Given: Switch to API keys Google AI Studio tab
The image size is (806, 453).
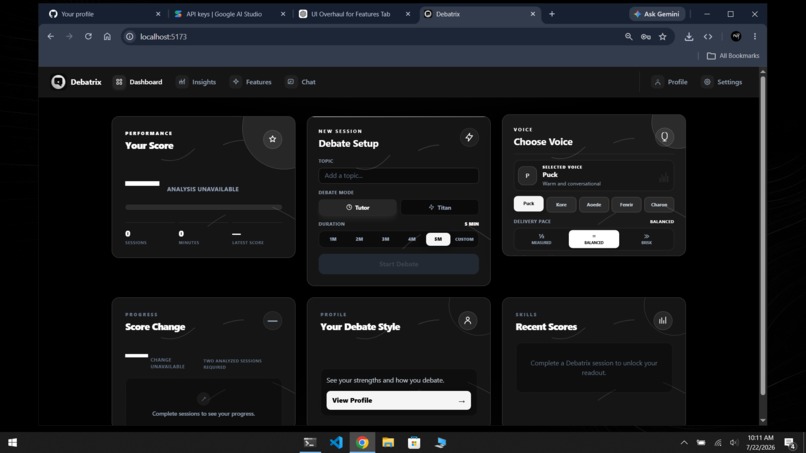Looking at the screenshot, I should [228, 14].
